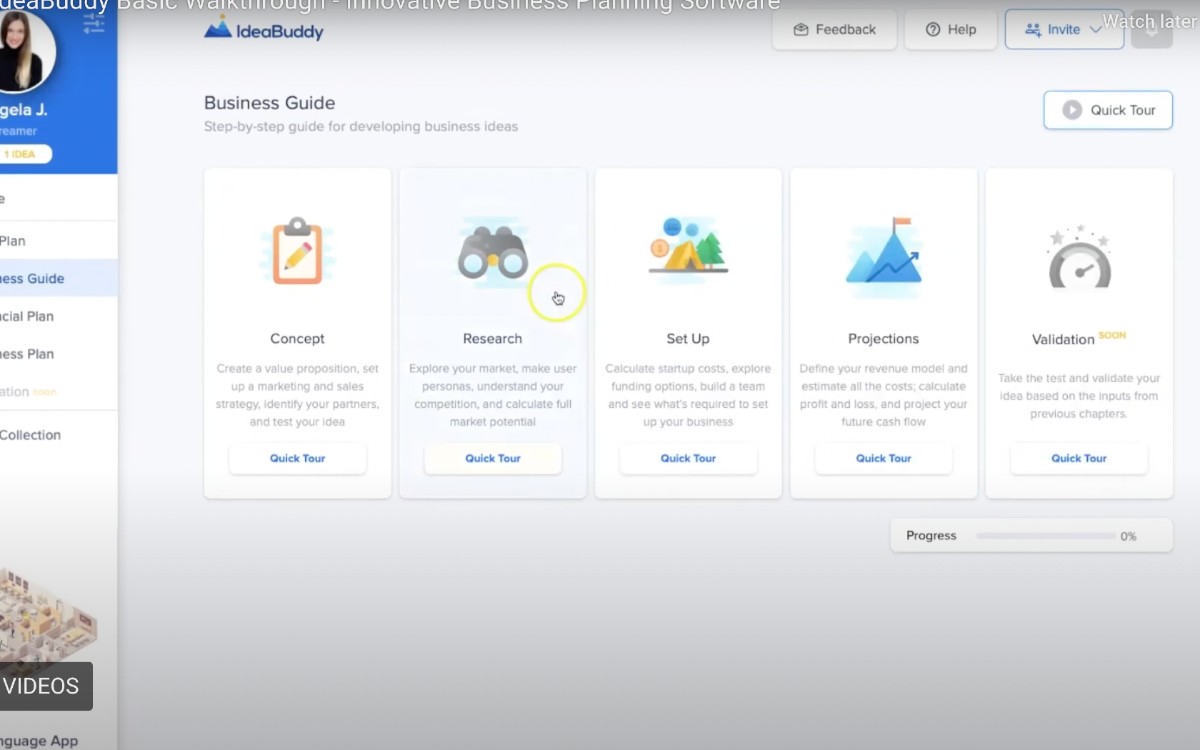Click the Set Up tent icon
Image resolution: width=1200 pixels, height=750 pixels.
(x=688, y=246)
